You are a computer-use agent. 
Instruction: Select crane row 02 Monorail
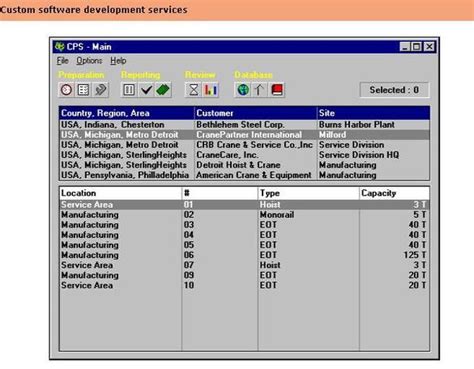point(245,215)
